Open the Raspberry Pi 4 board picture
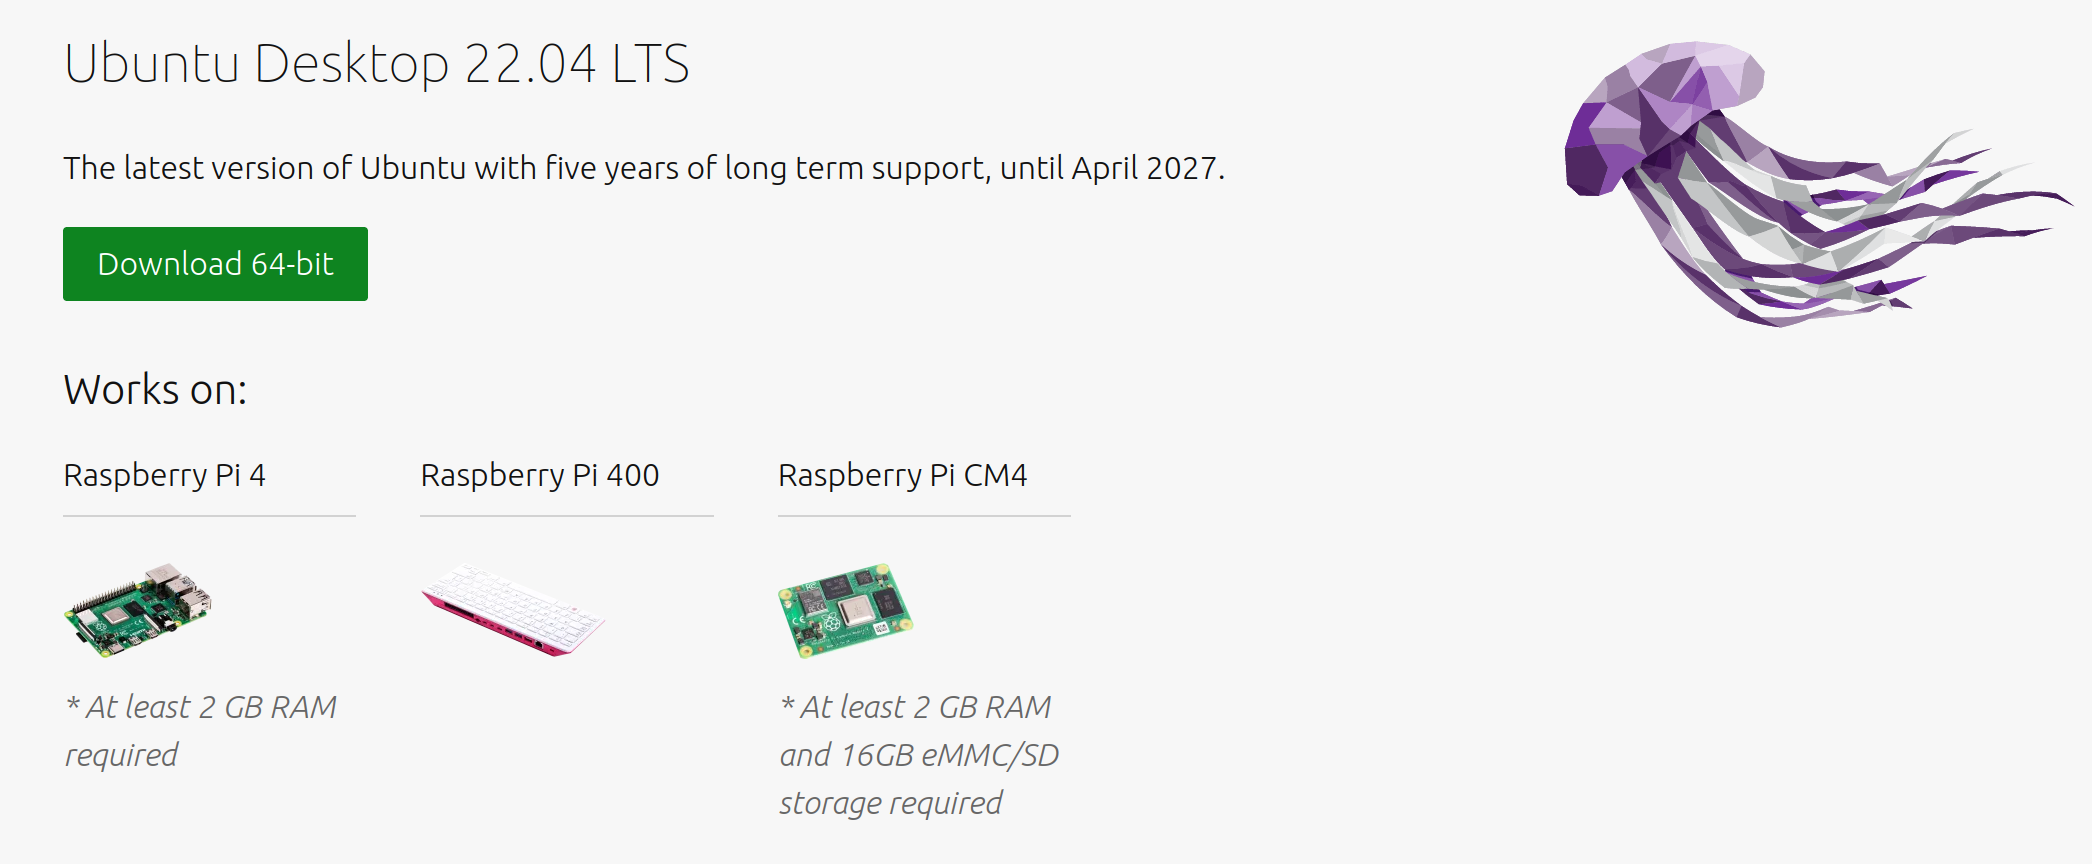The width and height of the screenshot is (2092, 864). click(138, 609)
